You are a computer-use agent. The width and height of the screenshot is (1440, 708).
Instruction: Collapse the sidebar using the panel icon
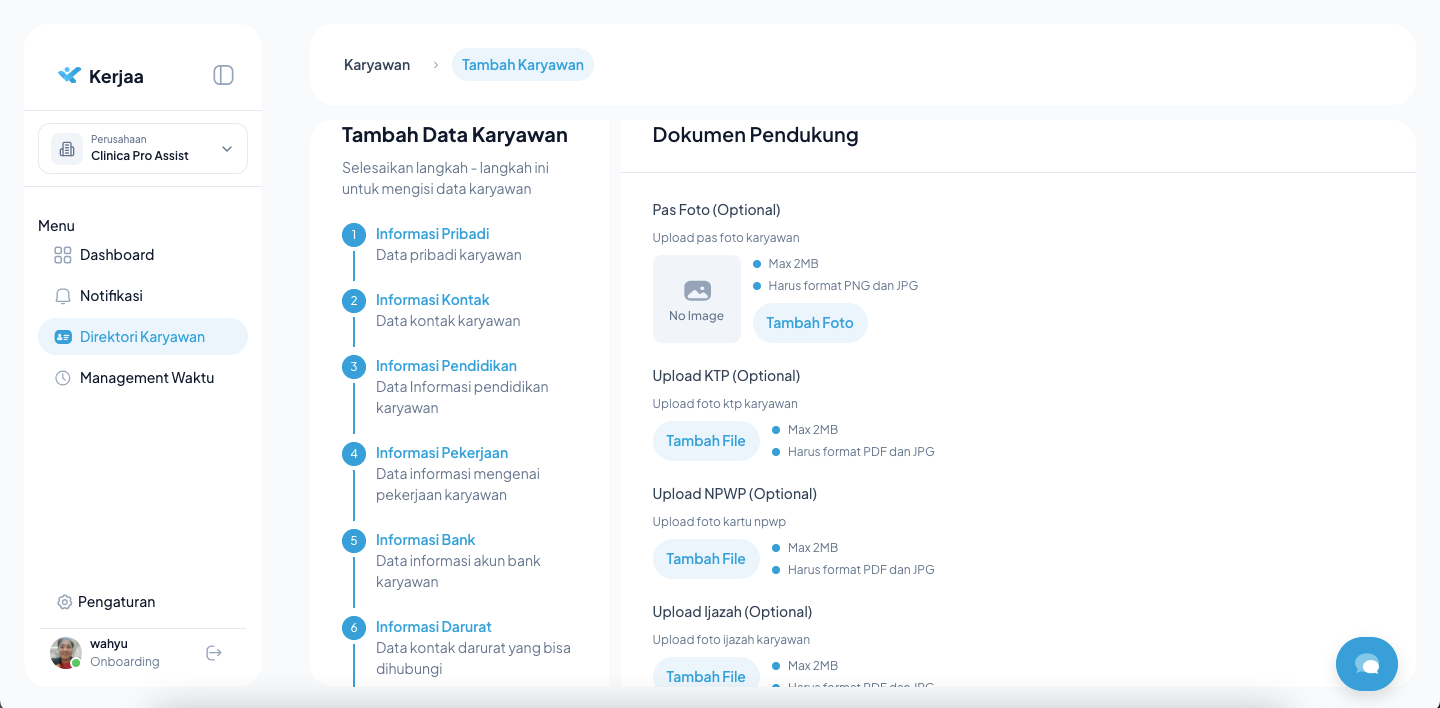click(223, 75)
